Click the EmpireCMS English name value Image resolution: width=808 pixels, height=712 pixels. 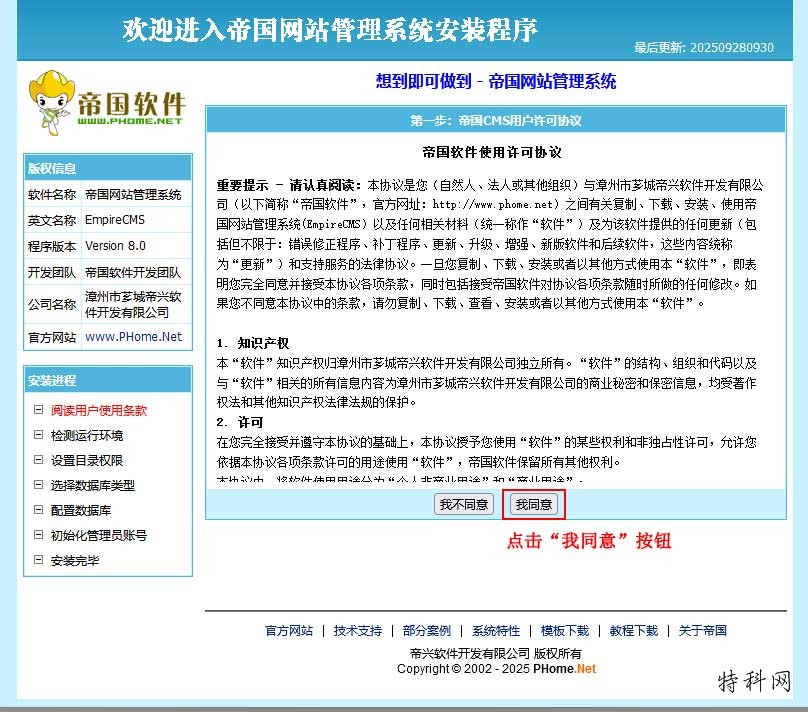point(115,220)
